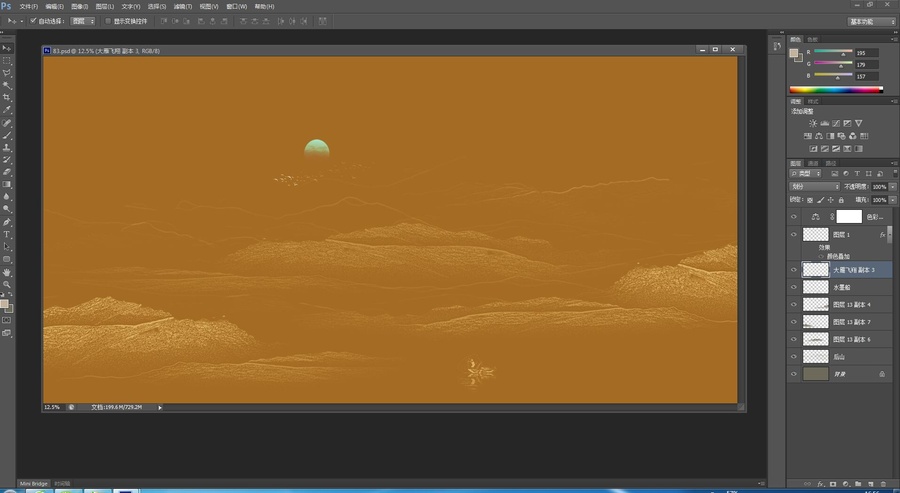Screen dimensions: 900x493
Task: Lock all with padlock button
Action: click(841, 200)
